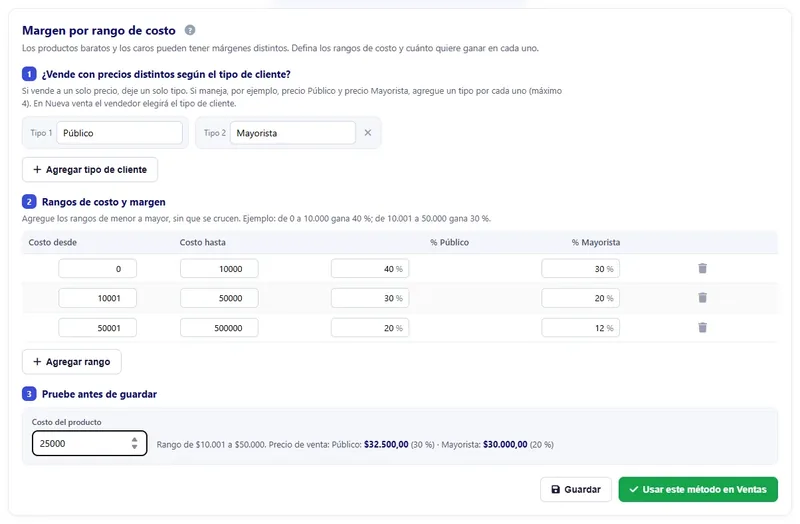Edit the 40 % Público margin field
800x524 pixels.
click(x=370, y=268)
